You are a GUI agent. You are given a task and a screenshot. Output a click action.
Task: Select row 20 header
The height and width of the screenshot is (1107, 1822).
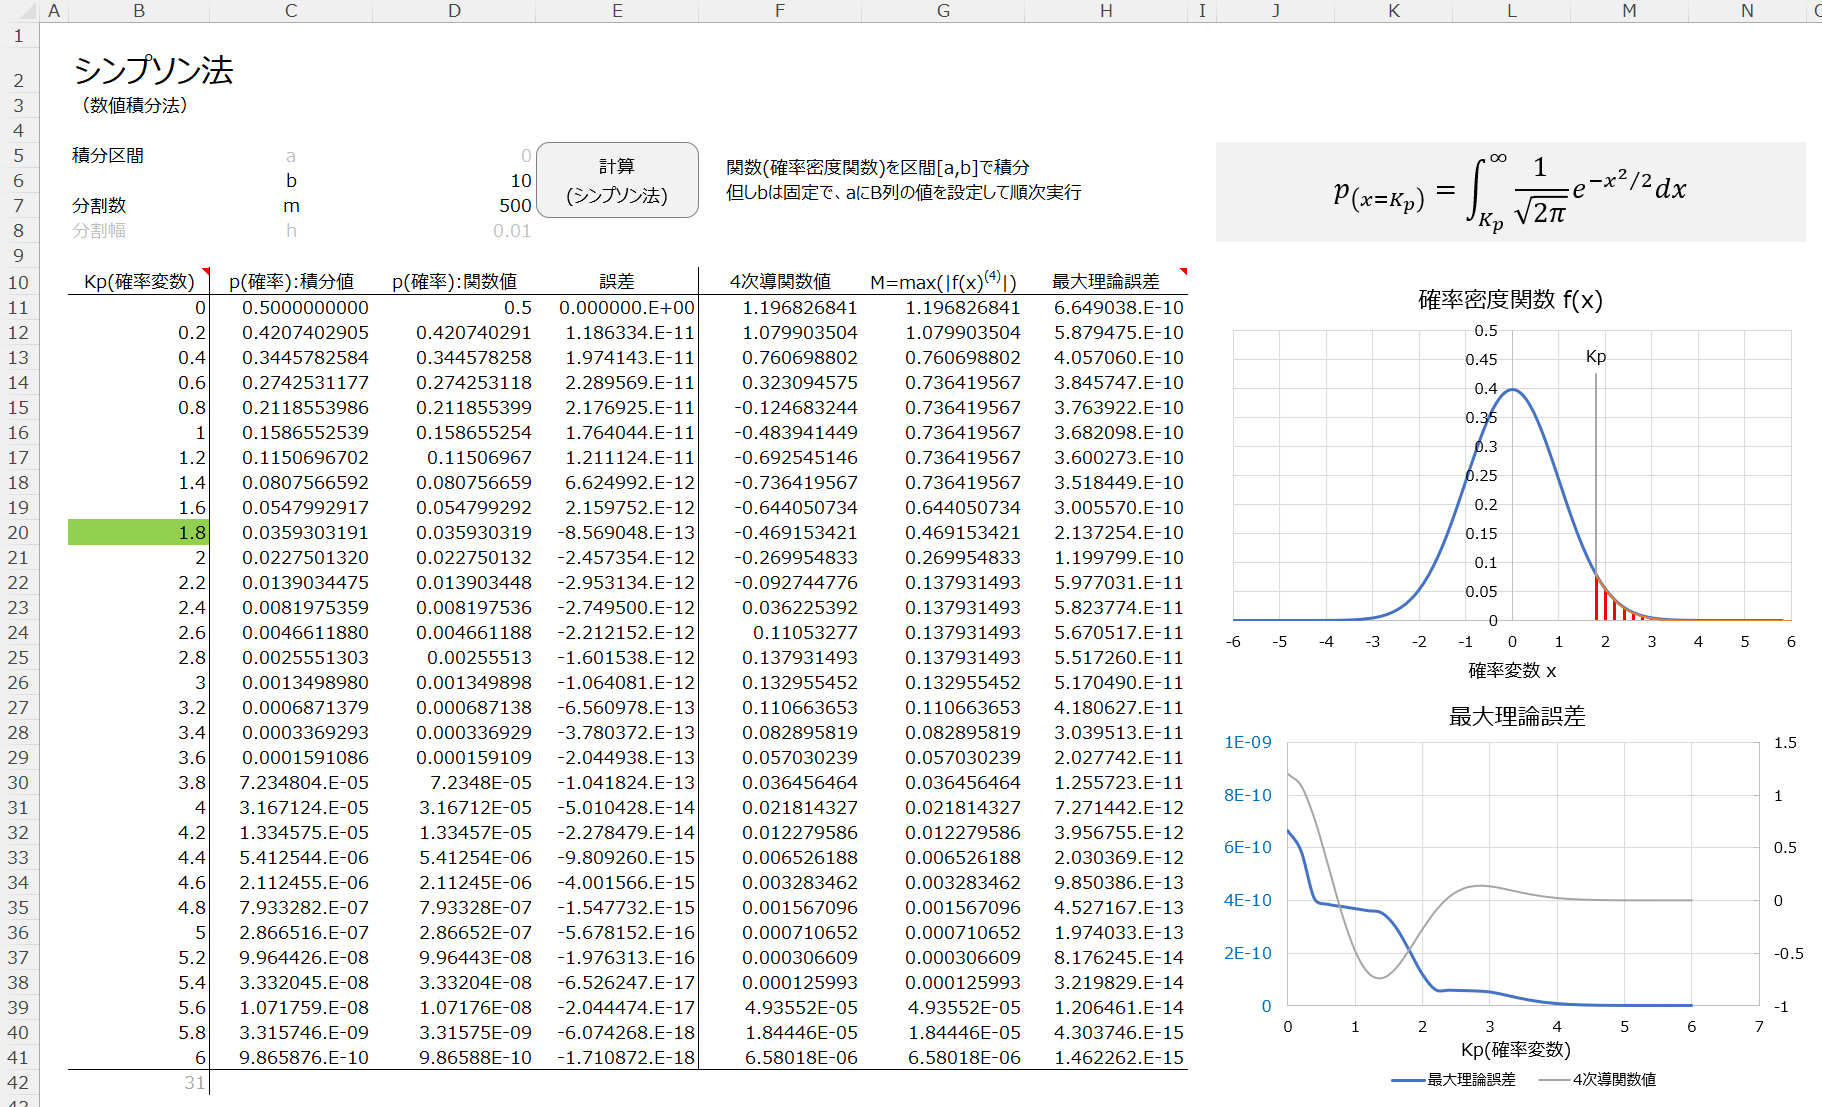(x=18, y=532)
